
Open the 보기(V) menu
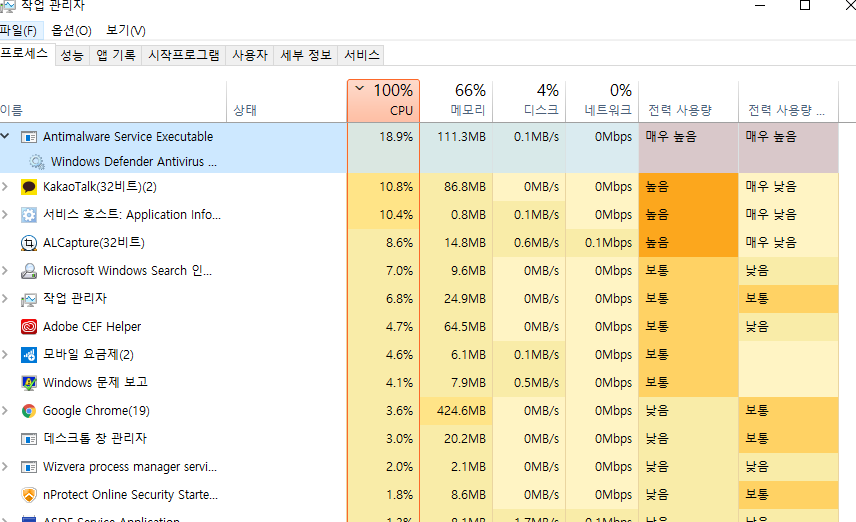126,31
